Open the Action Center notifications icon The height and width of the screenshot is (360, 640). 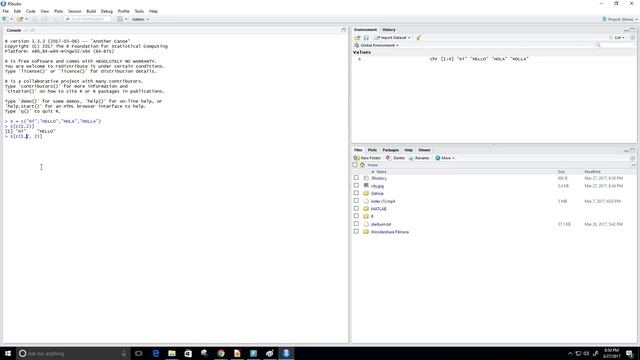coord(630,353)
